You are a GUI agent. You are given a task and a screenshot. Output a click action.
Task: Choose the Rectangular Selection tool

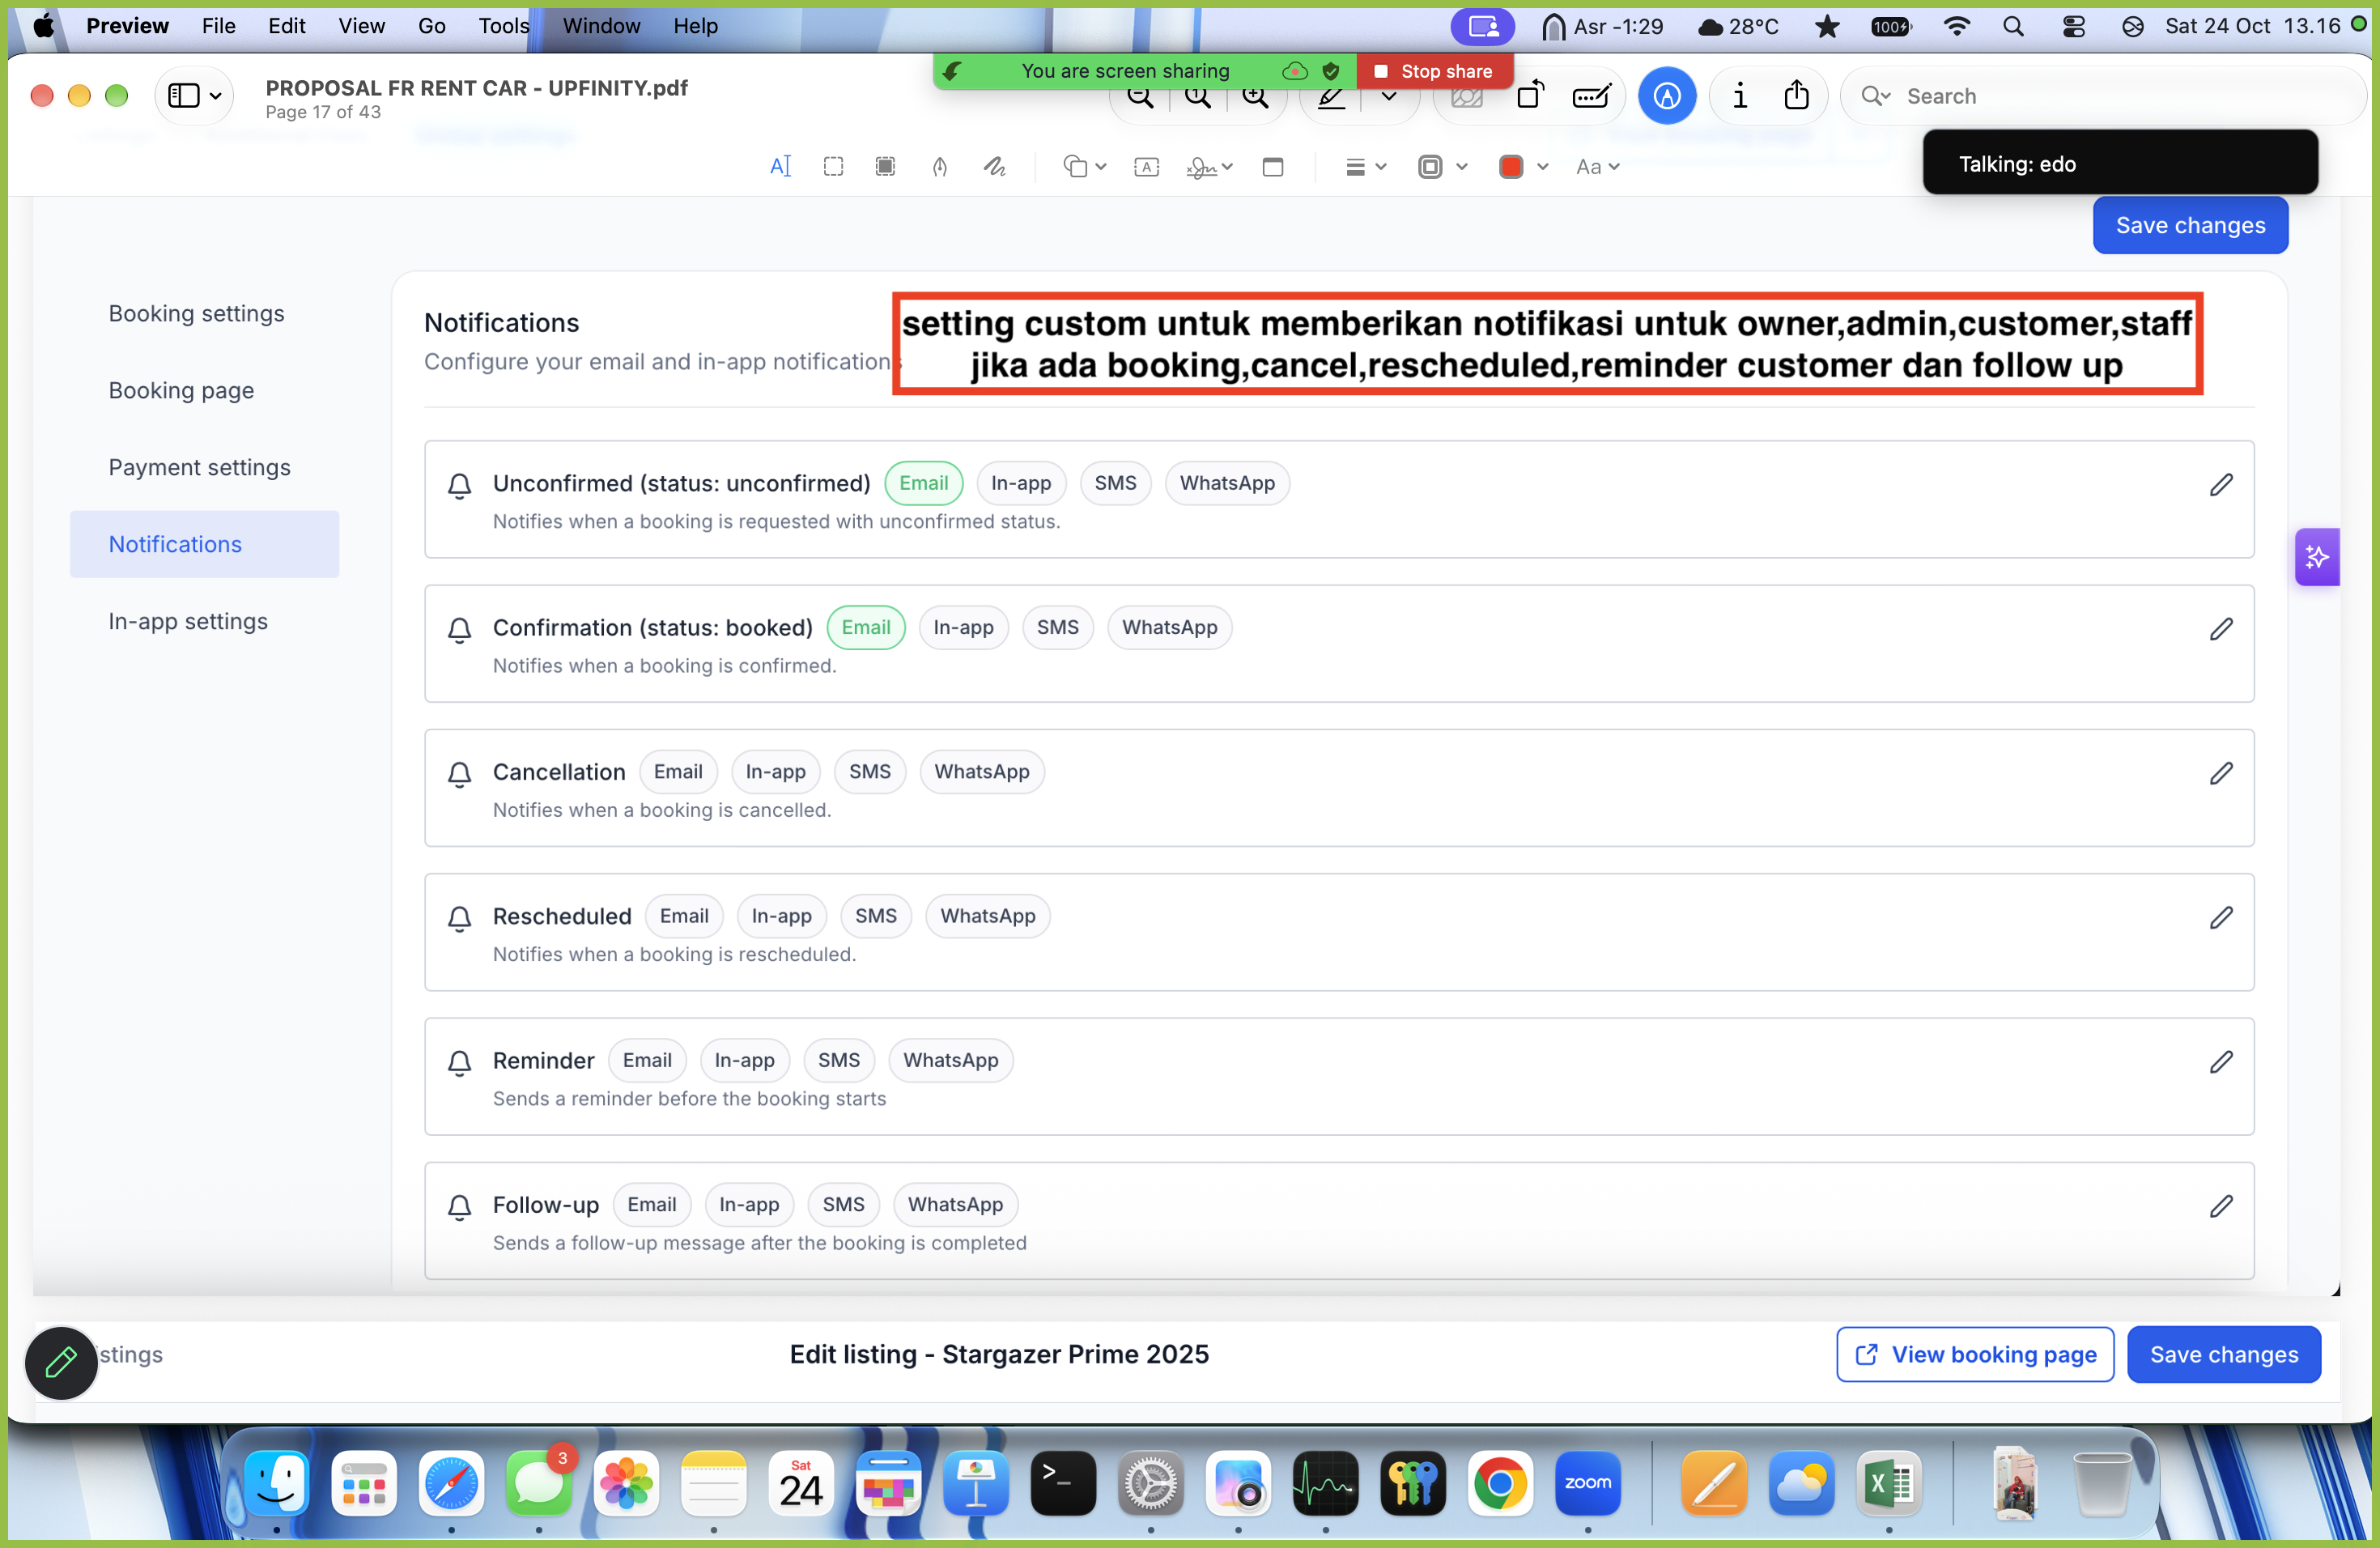click(833, 167)
